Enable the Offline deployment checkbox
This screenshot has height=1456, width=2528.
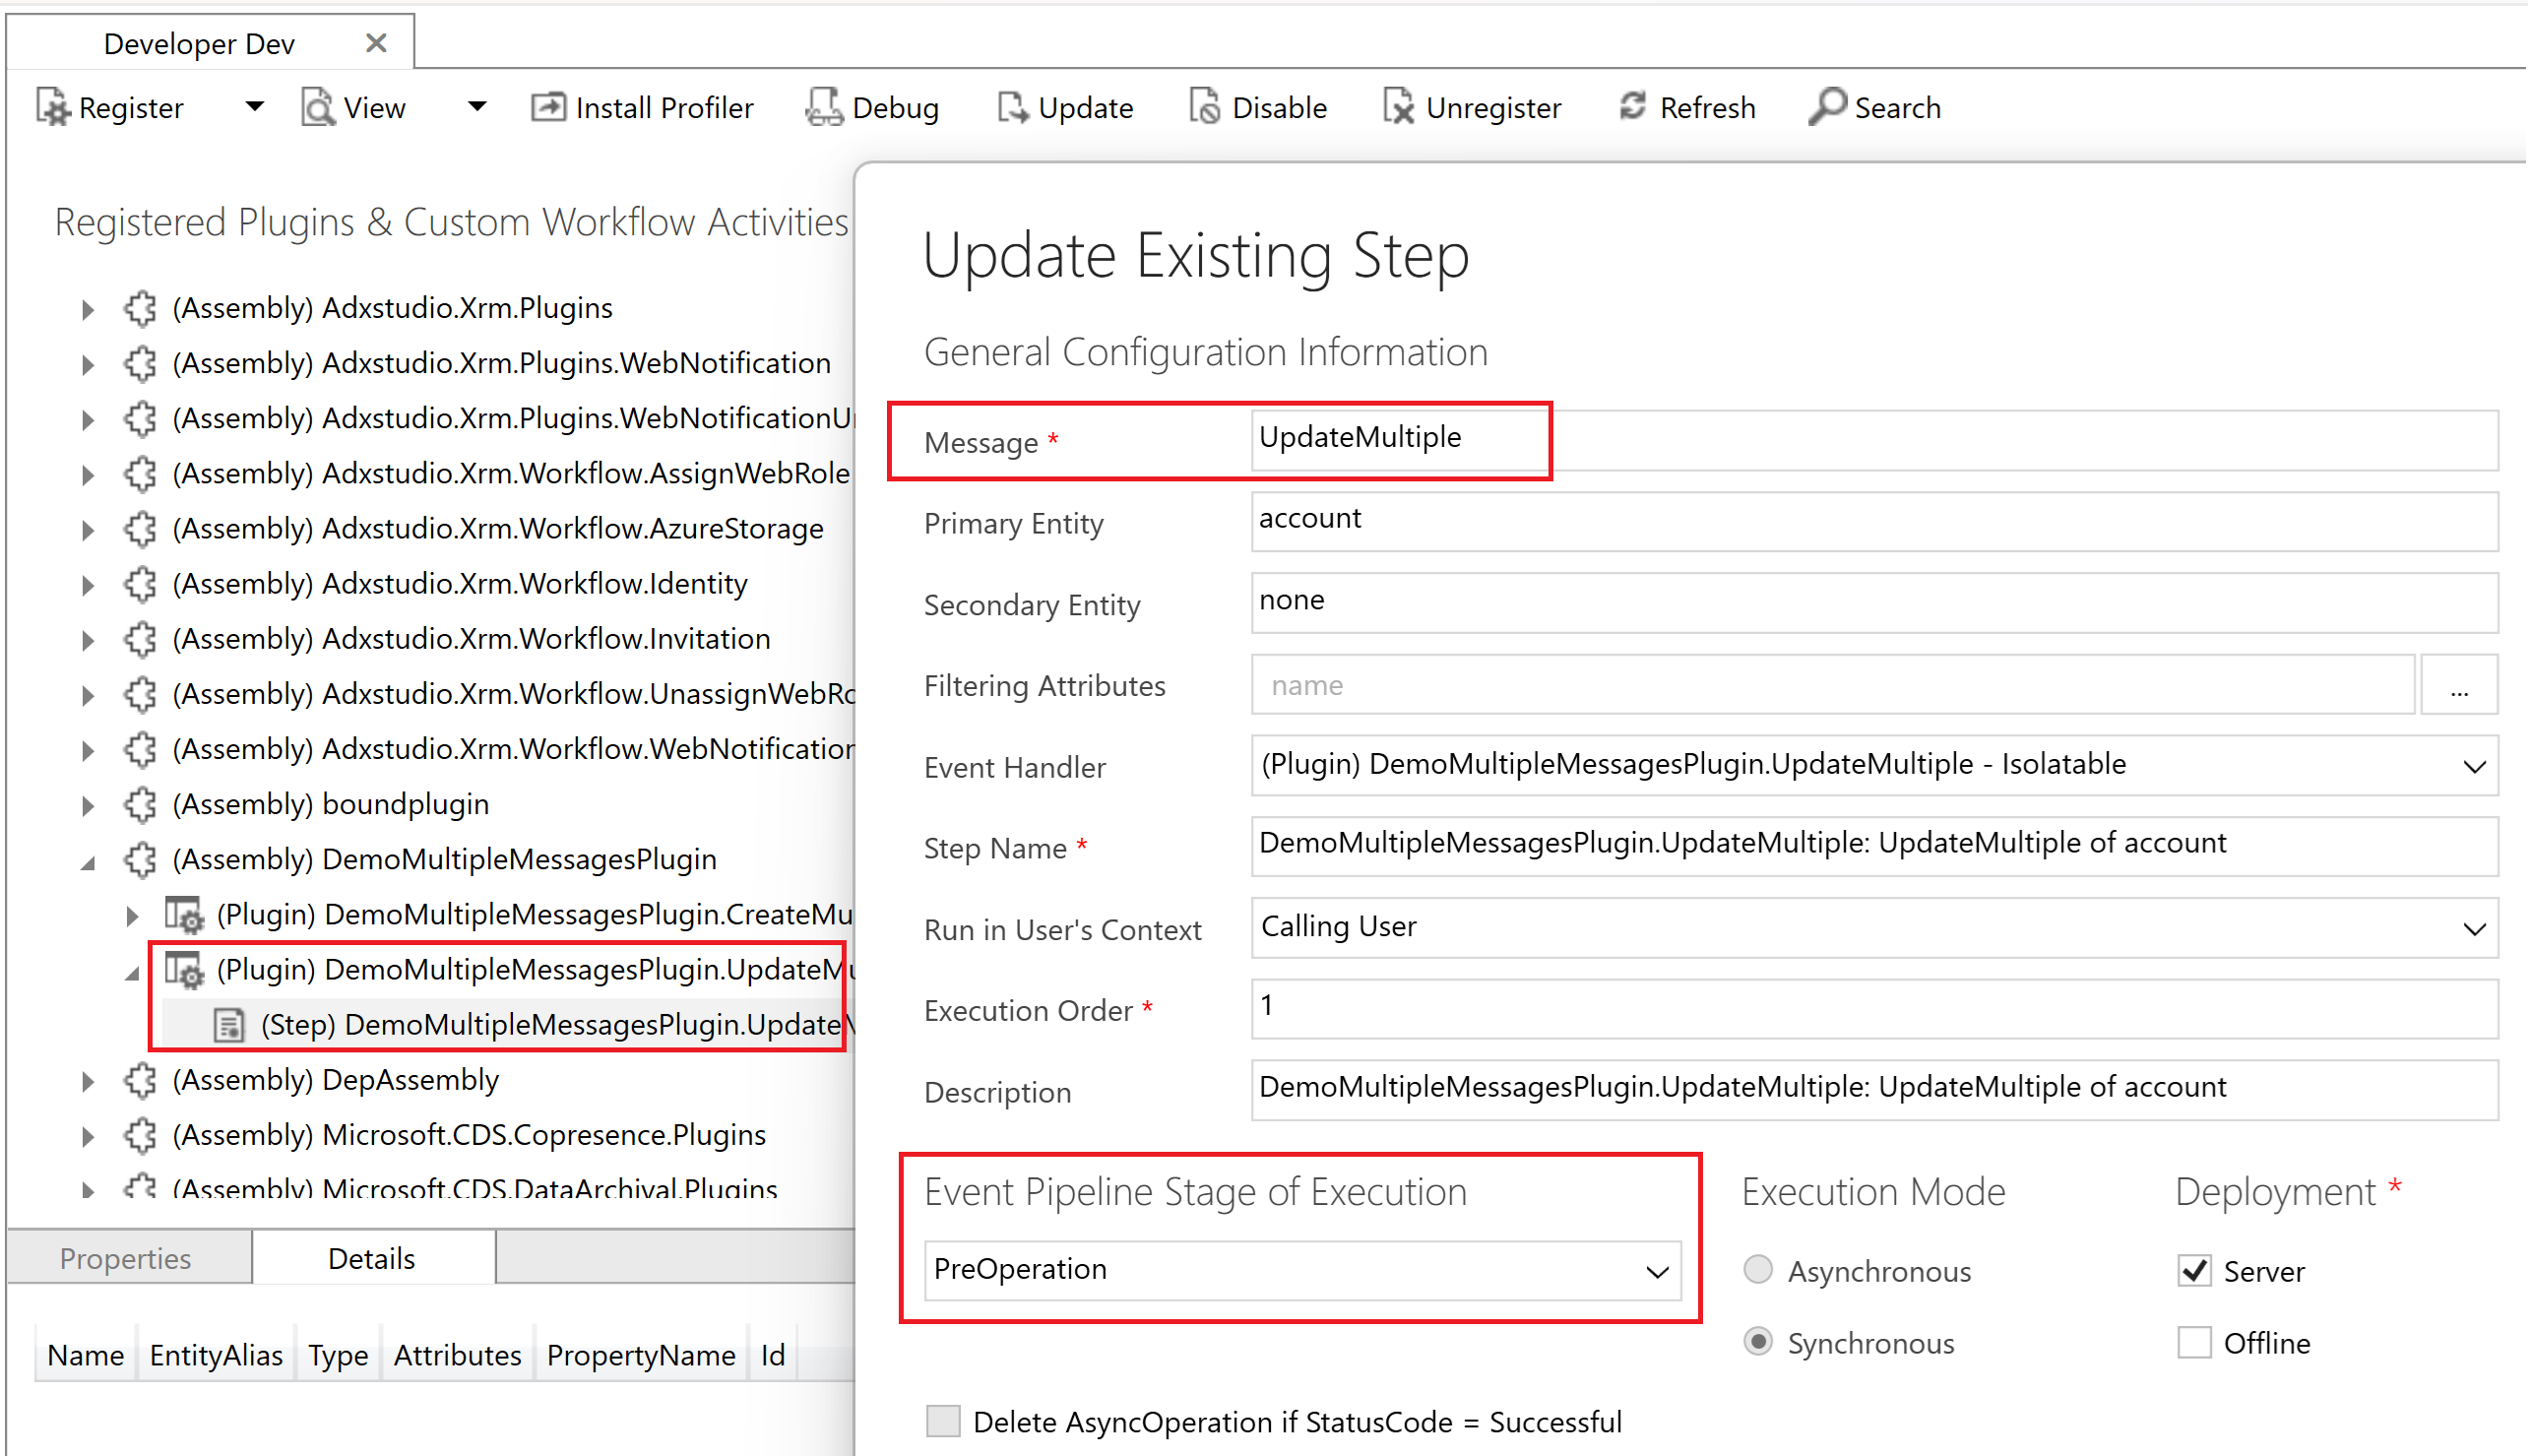(2194, 1343)
